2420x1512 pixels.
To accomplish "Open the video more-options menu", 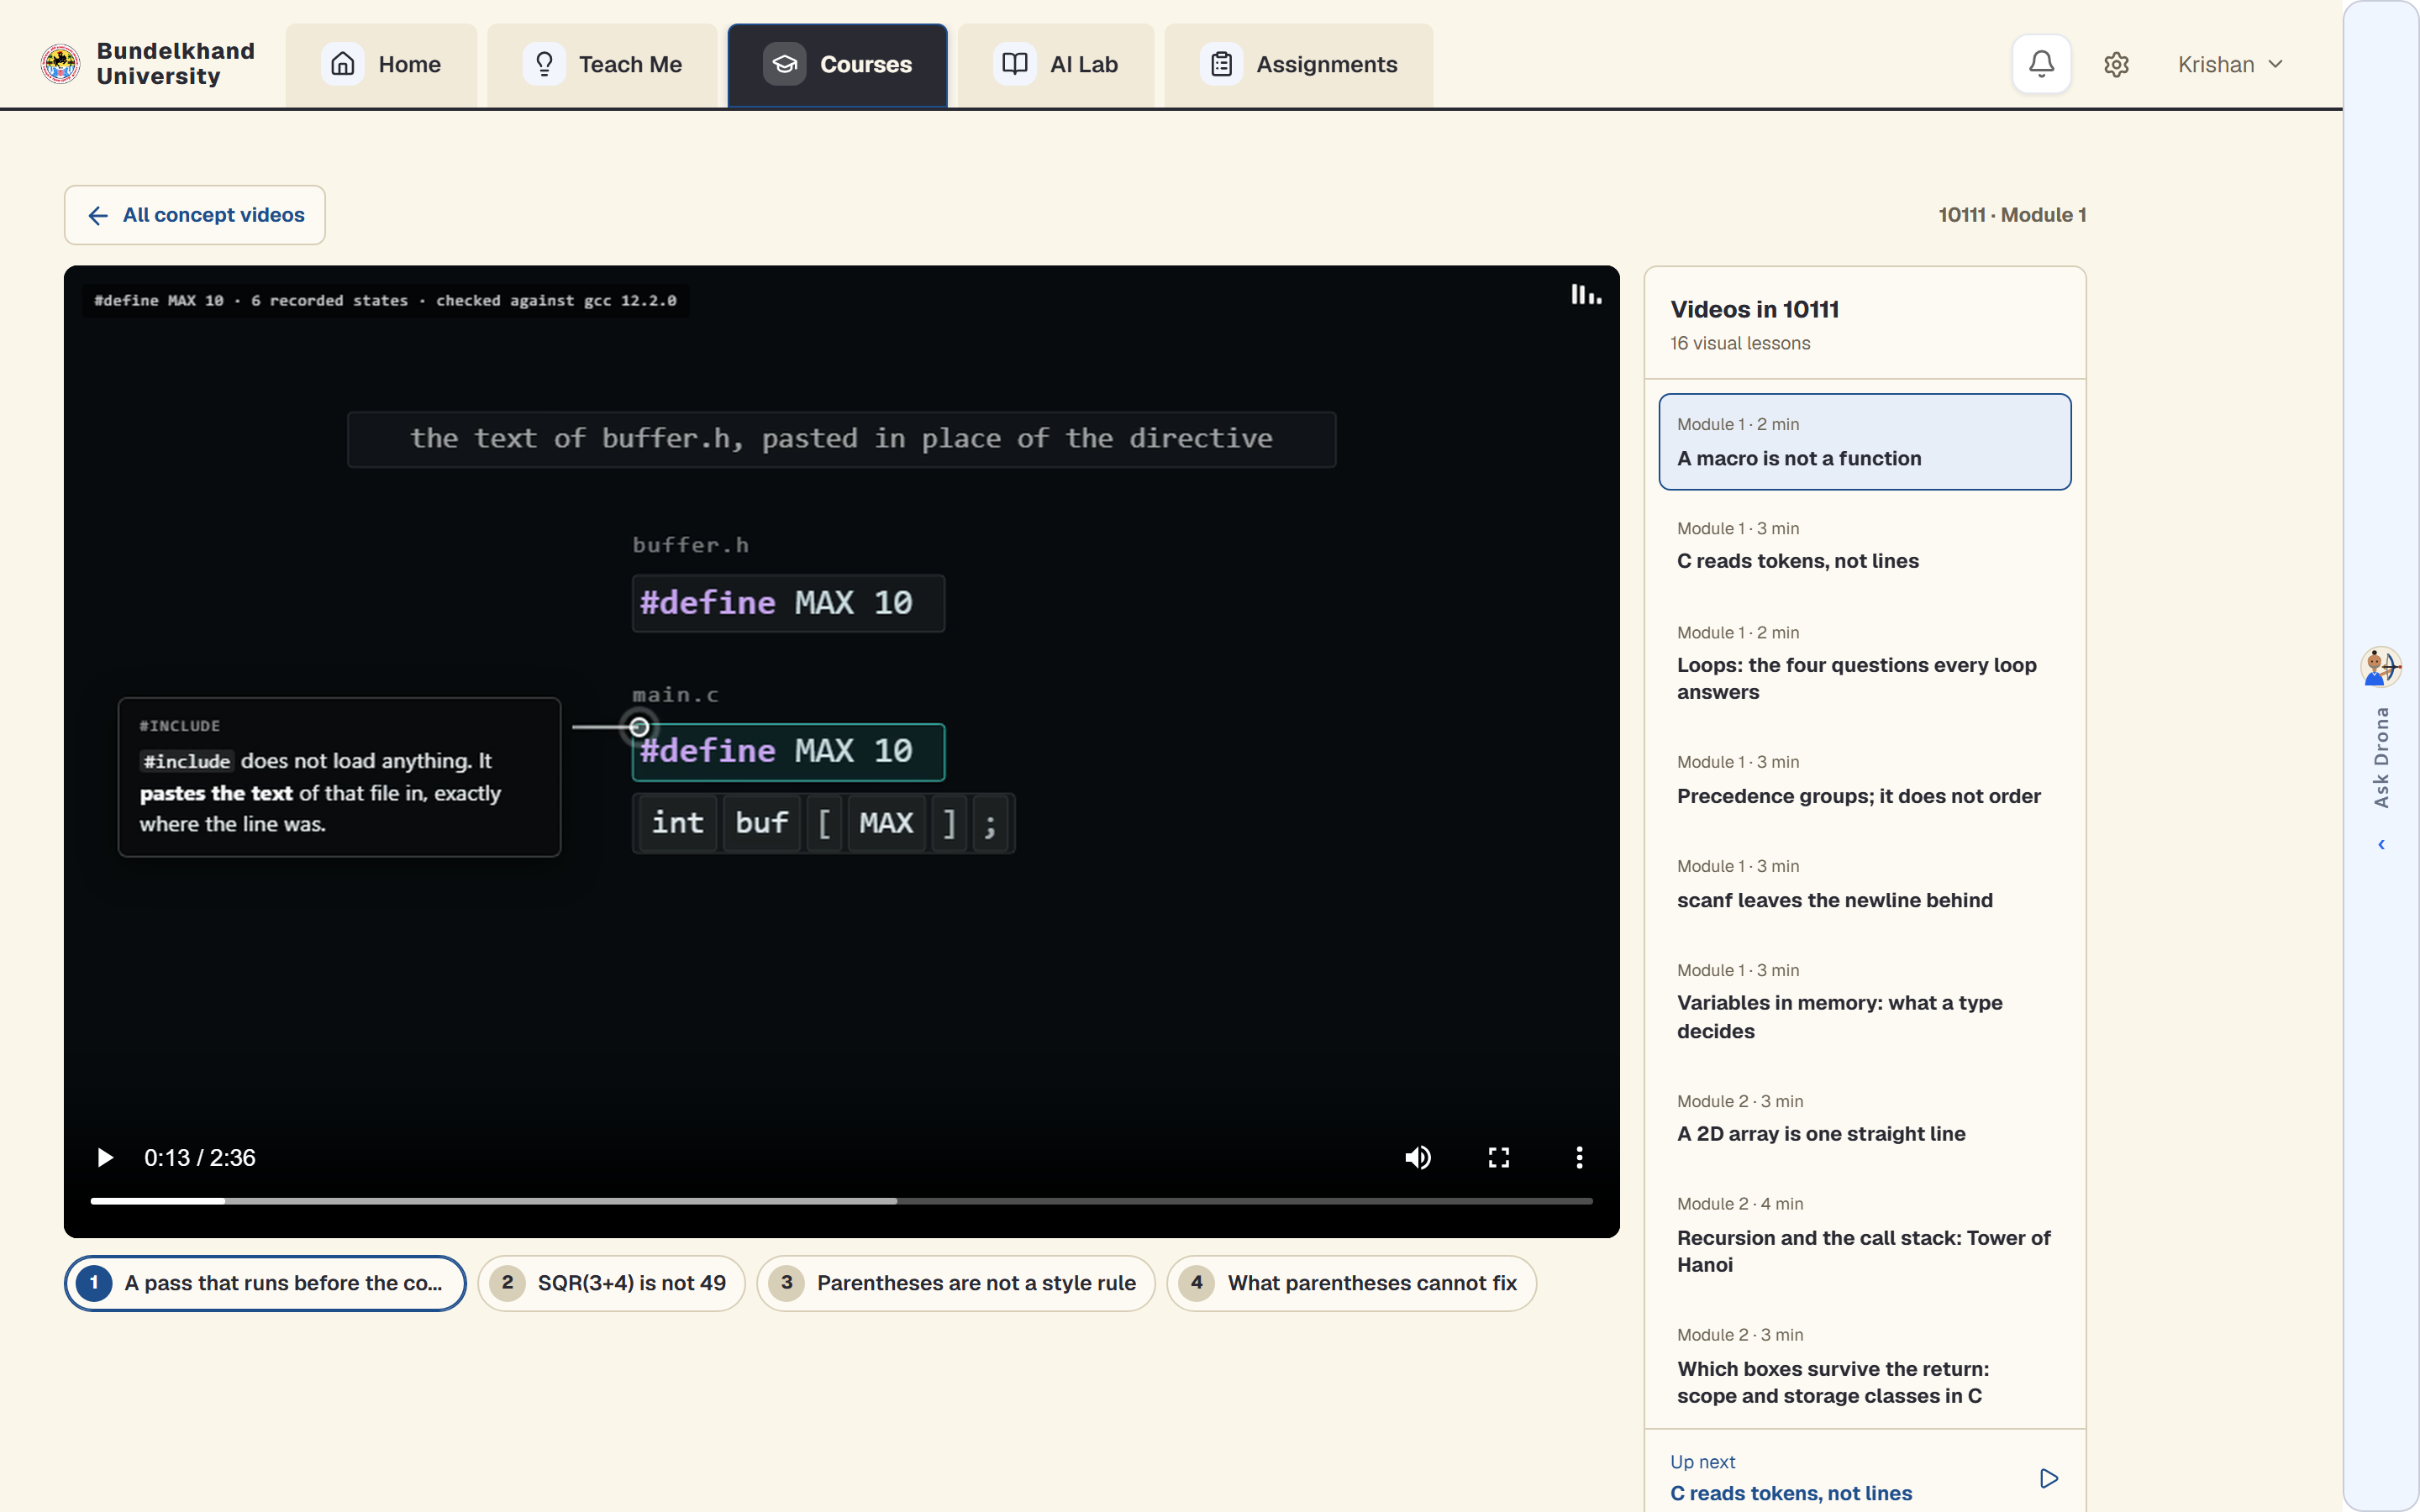I will (1579, 1157).
